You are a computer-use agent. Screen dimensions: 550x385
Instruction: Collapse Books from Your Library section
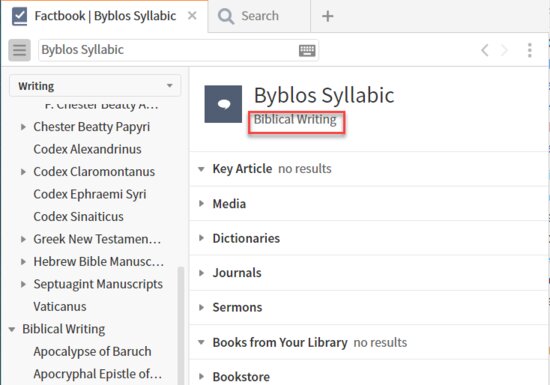201,342
